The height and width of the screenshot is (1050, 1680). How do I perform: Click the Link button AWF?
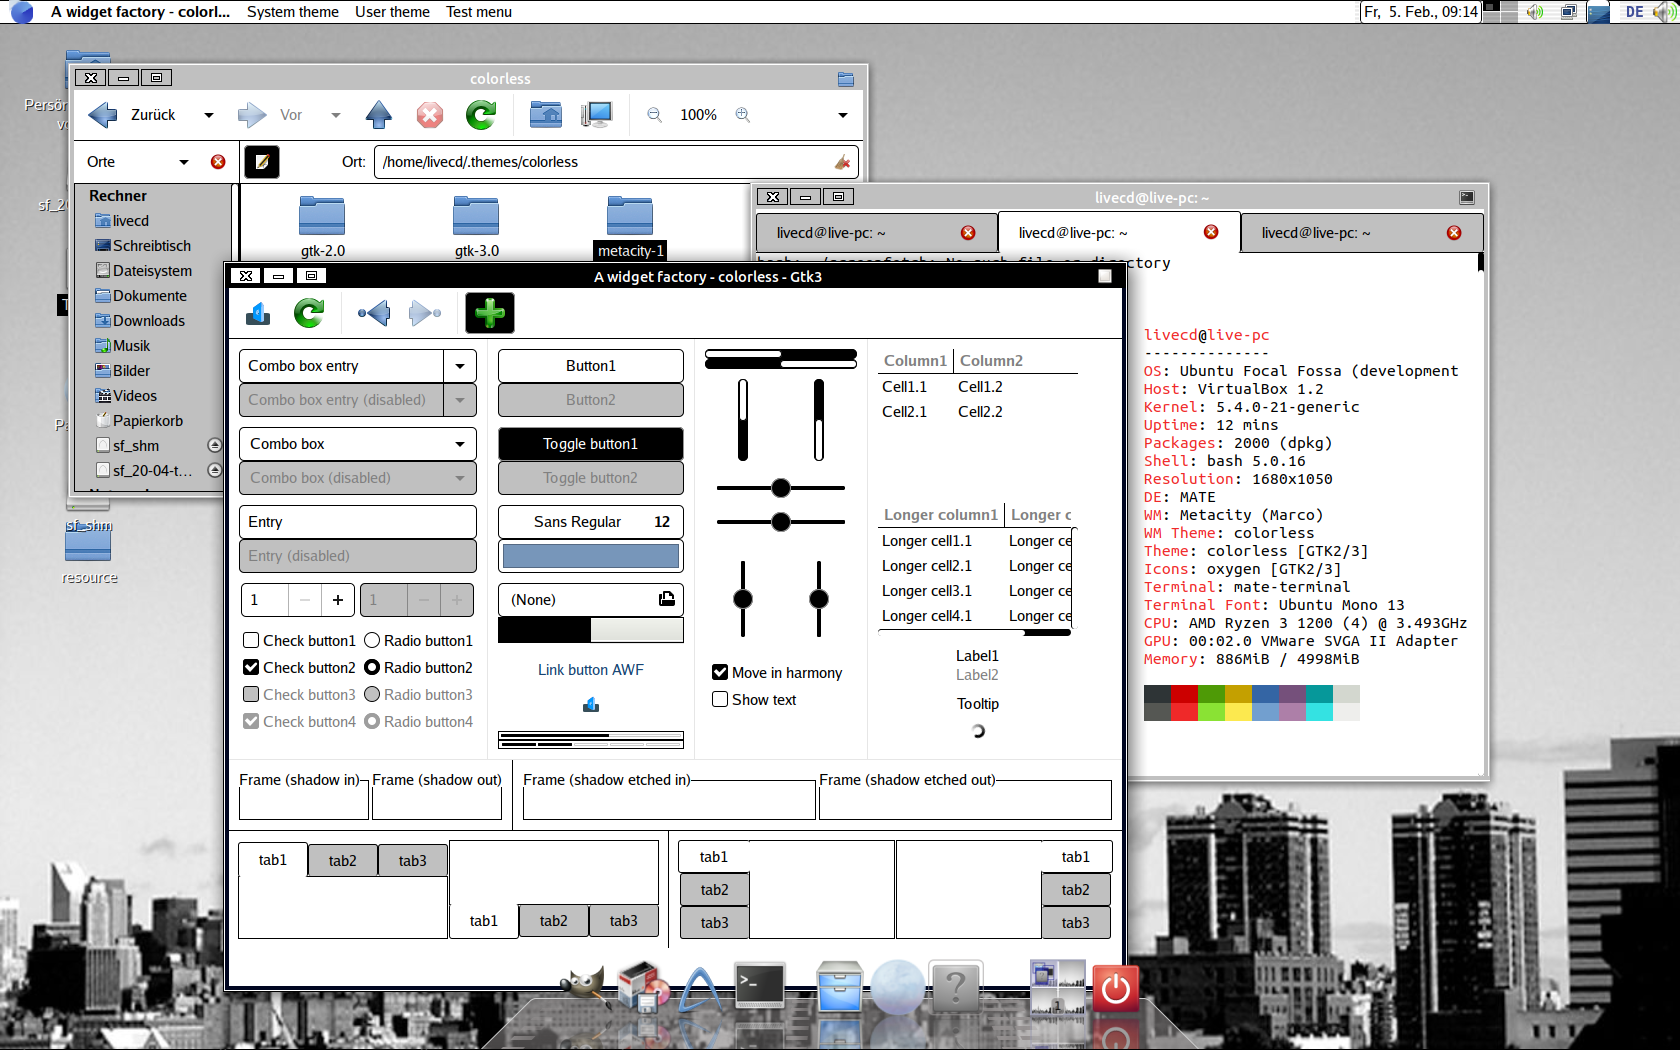click(590, 670)
